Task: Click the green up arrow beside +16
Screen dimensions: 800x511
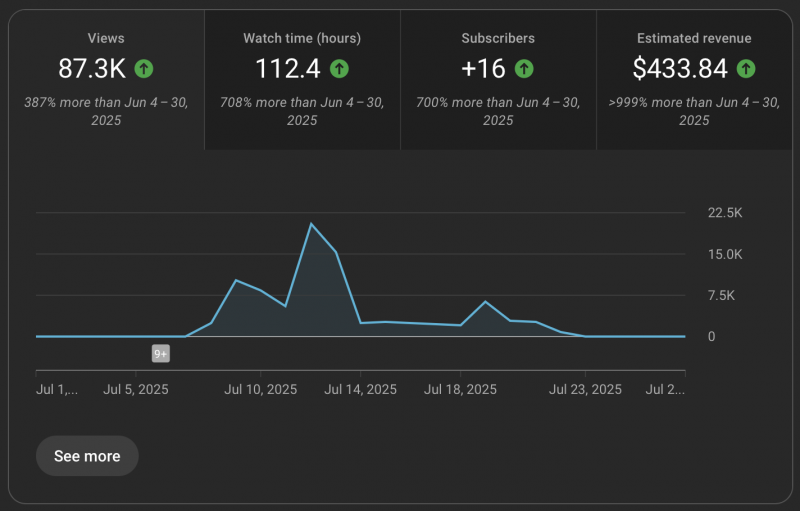Action: [x=524, y=69]
